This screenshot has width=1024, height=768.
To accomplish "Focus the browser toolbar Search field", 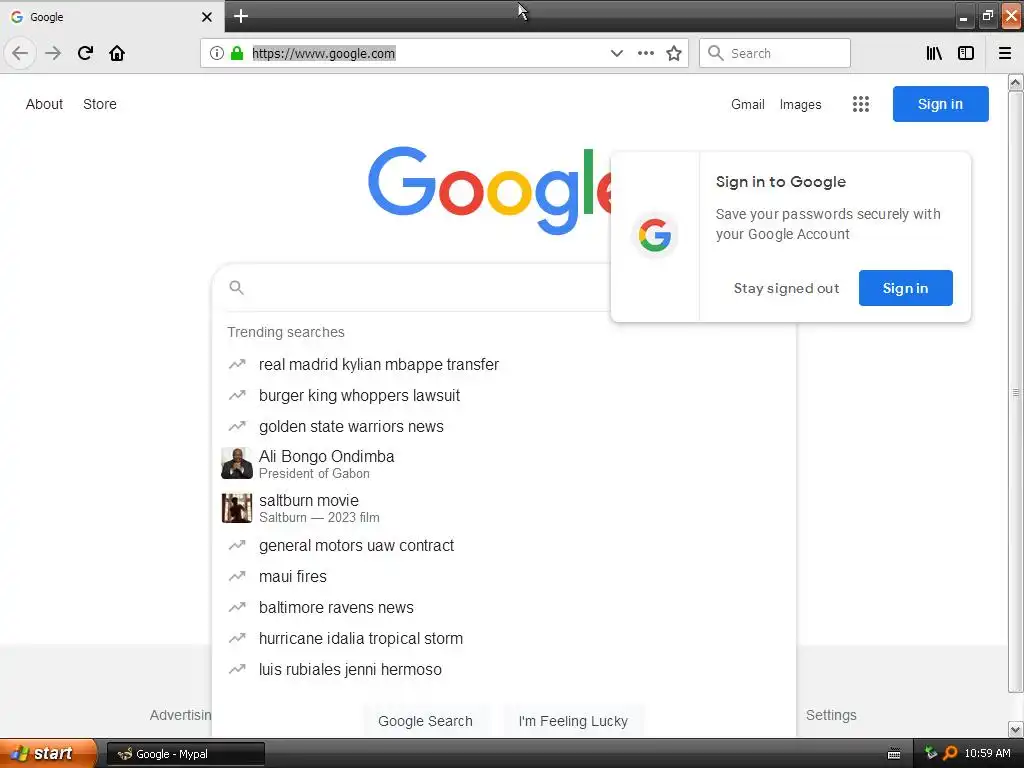I will click(775, 53).
